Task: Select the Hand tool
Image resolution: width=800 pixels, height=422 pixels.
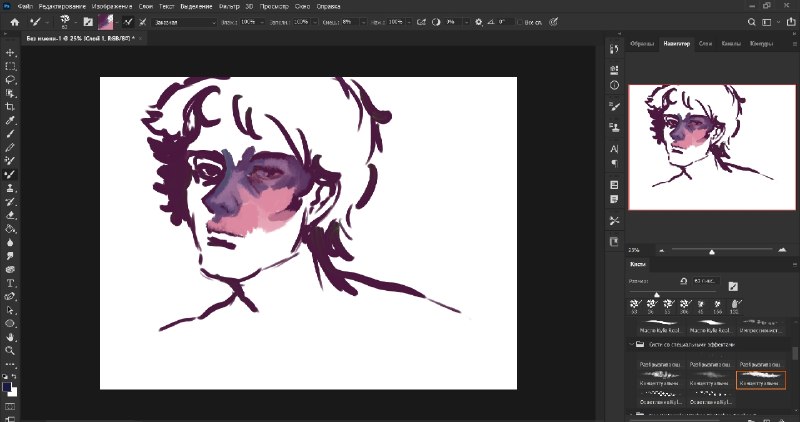Action: tap(10, 337)
